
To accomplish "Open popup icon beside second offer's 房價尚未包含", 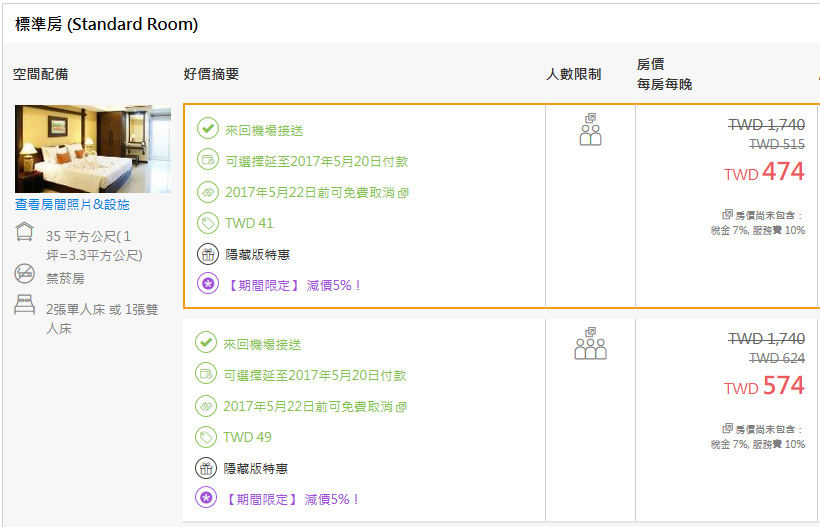I will click(x=727, y=428).
